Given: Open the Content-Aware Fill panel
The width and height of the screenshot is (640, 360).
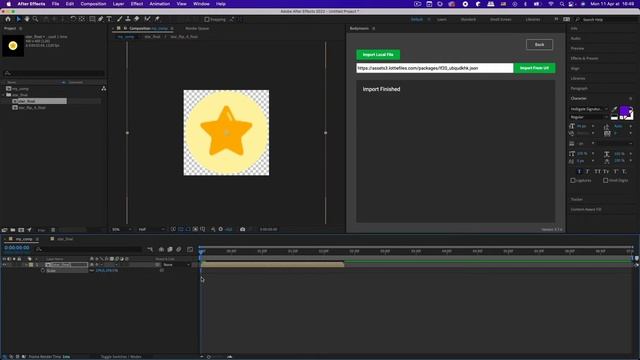Looking at the screenshot, I should click(586, 209).
